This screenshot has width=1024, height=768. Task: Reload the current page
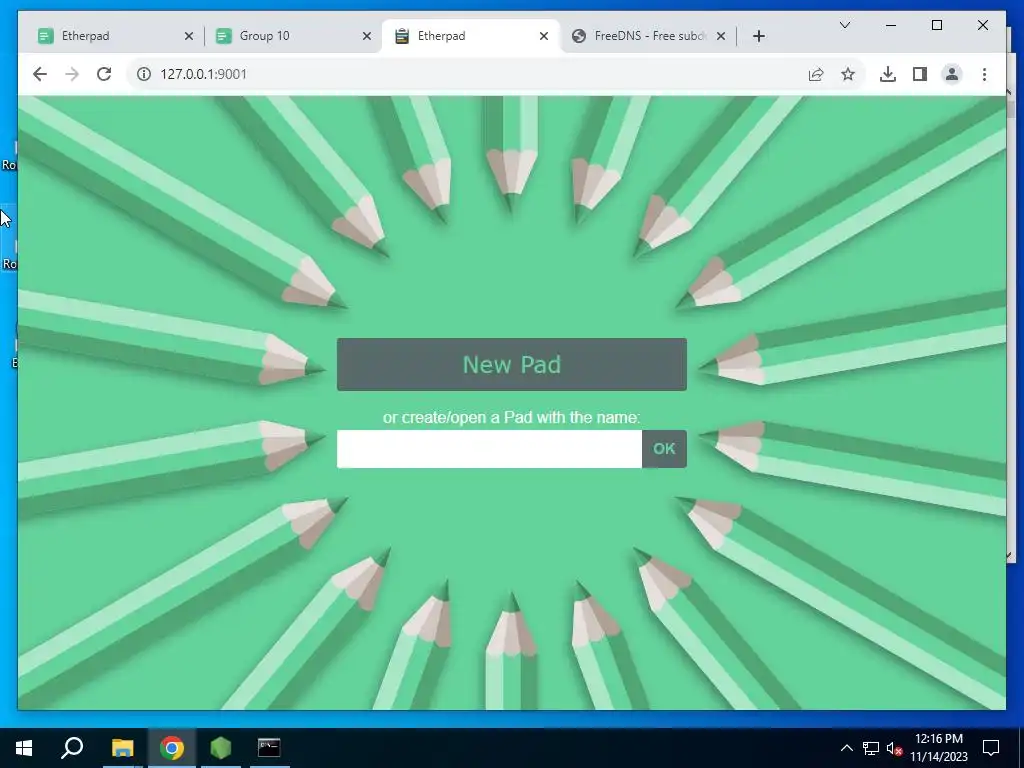[104, 74]
